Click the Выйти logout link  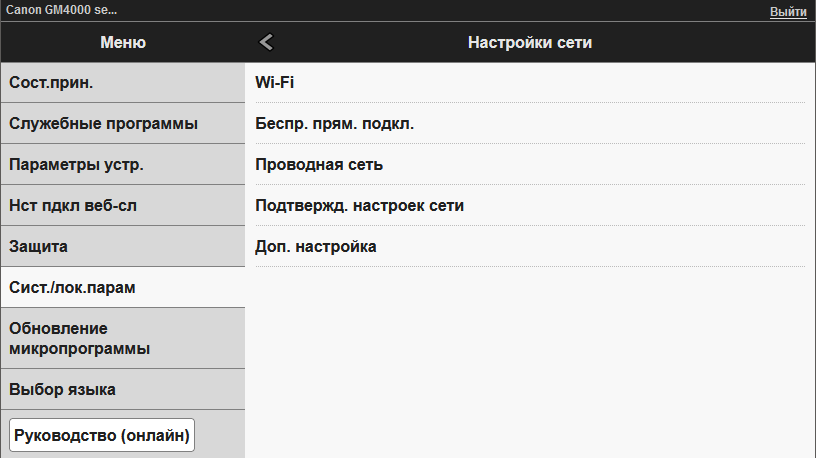point(788,11)
